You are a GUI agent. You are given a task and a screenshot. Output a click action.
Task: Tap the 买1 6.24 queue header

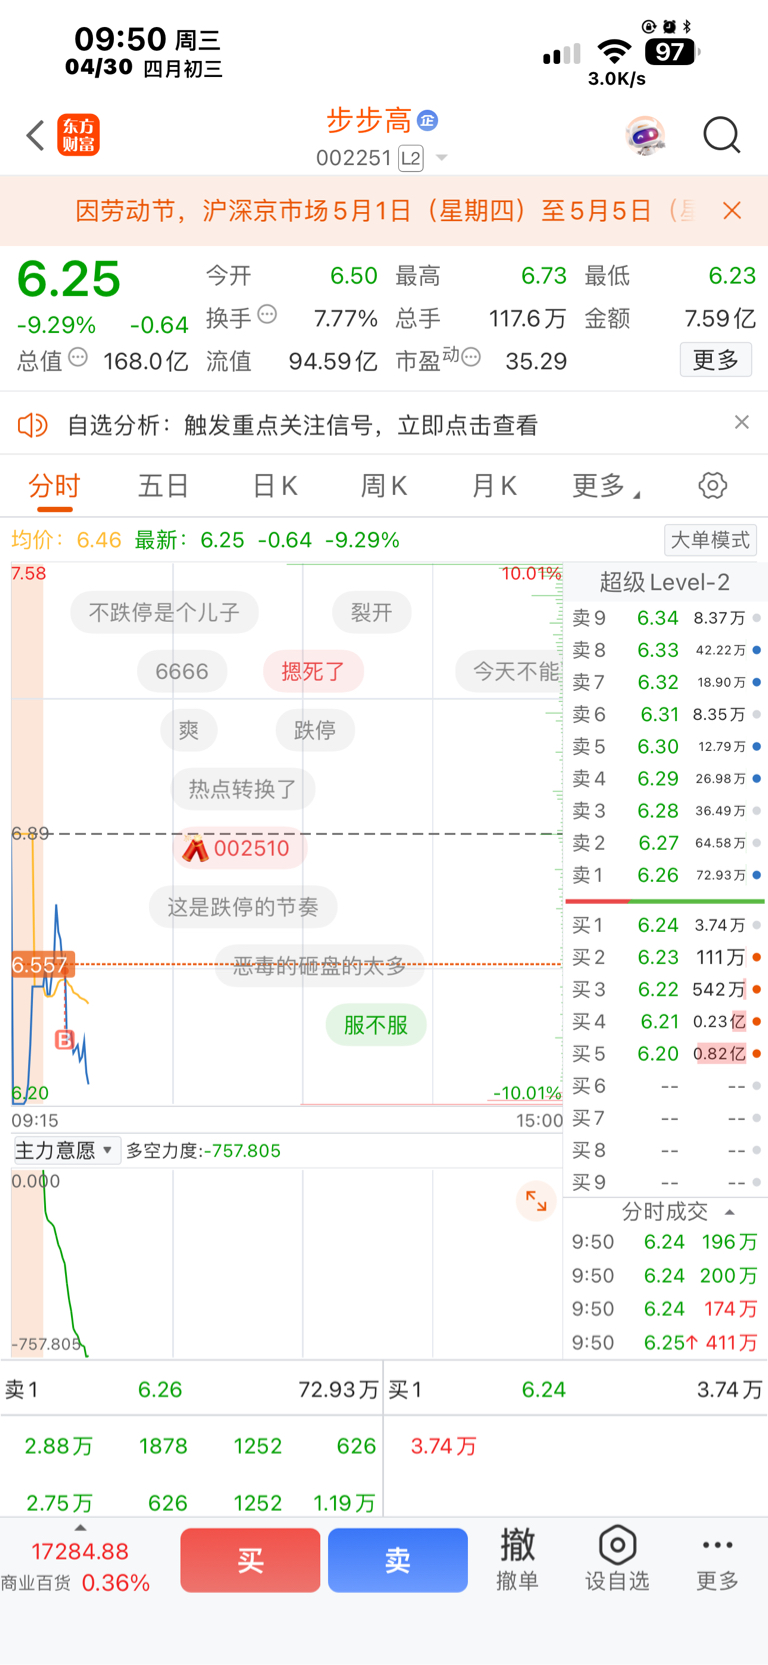pos(575,1389)
